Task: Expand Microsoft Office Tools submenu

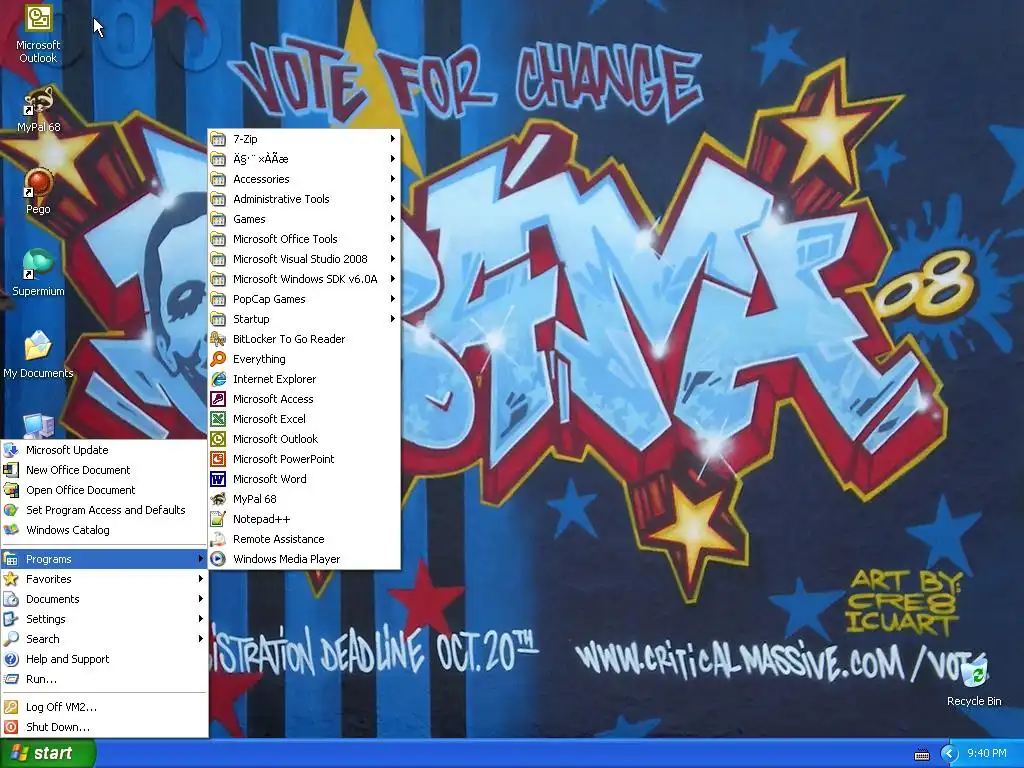Action: 304,239
